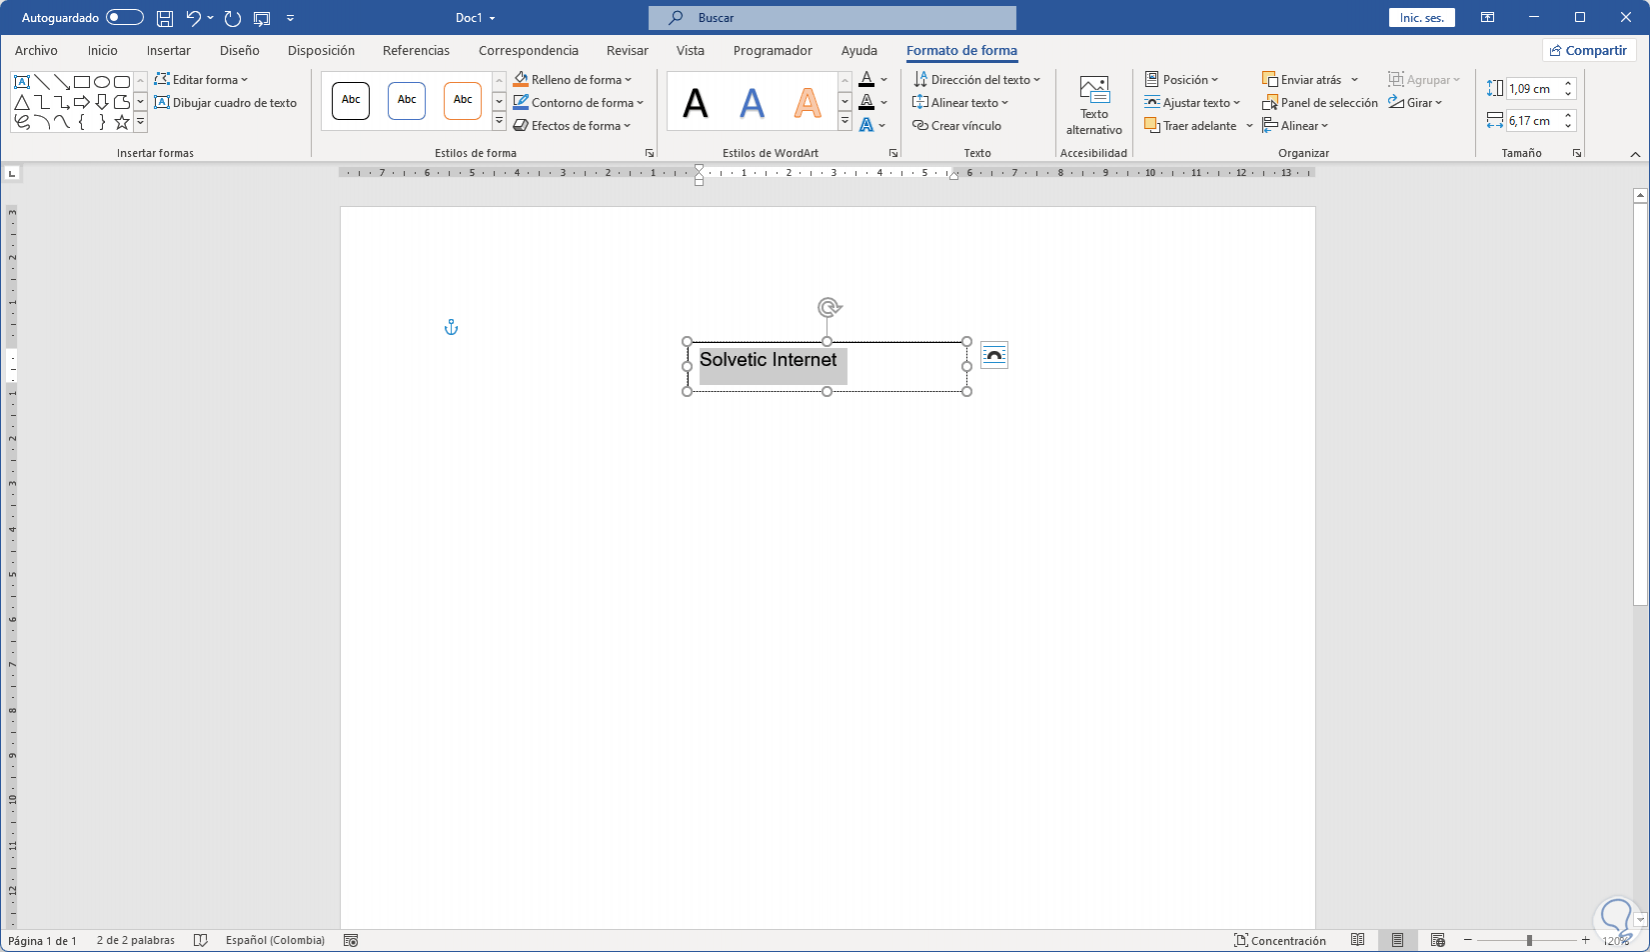Switch to the Revisar tab
The image size is (1650, 952).
[627, 51]
